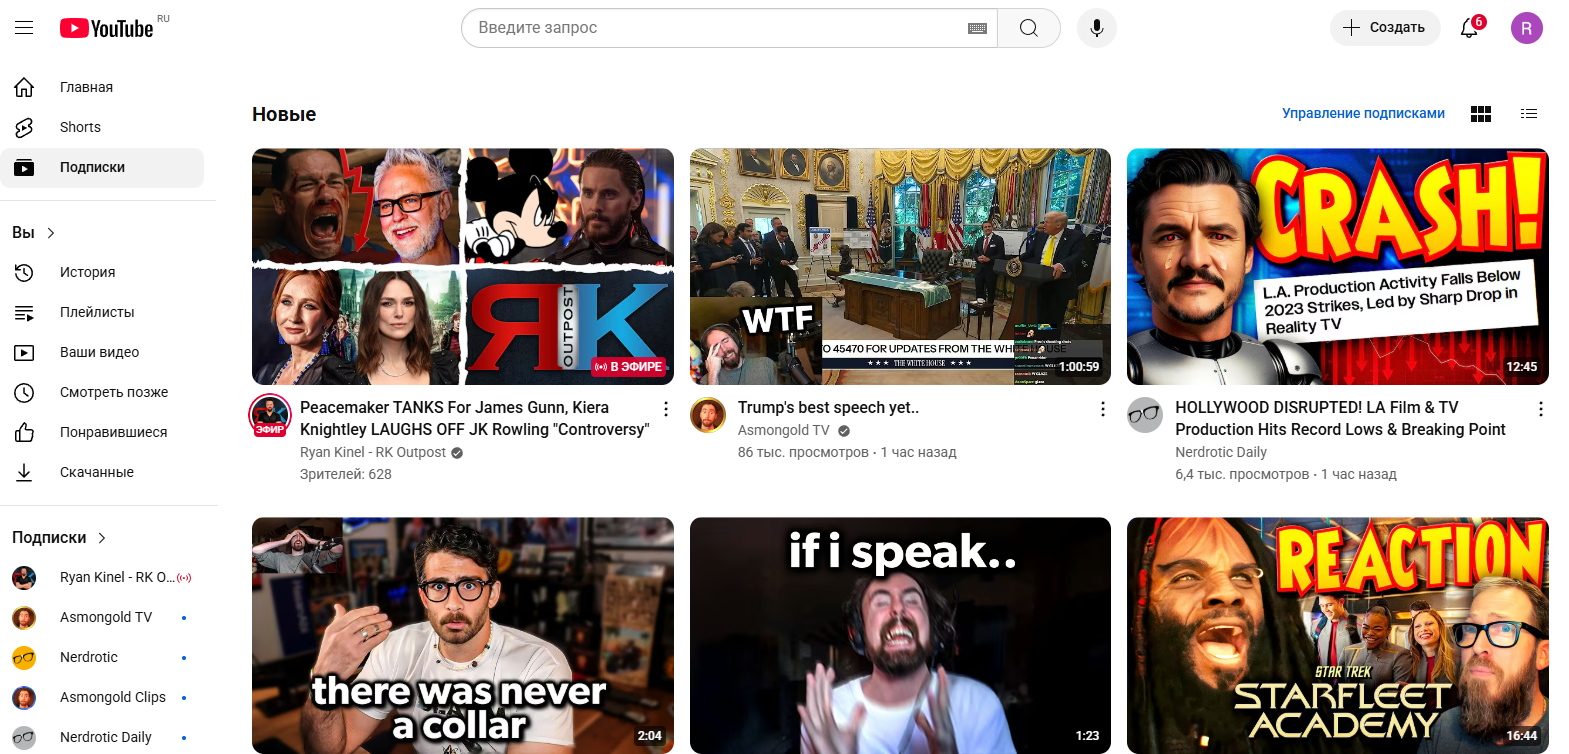Open Понравившиеся videos

(102, 432)
